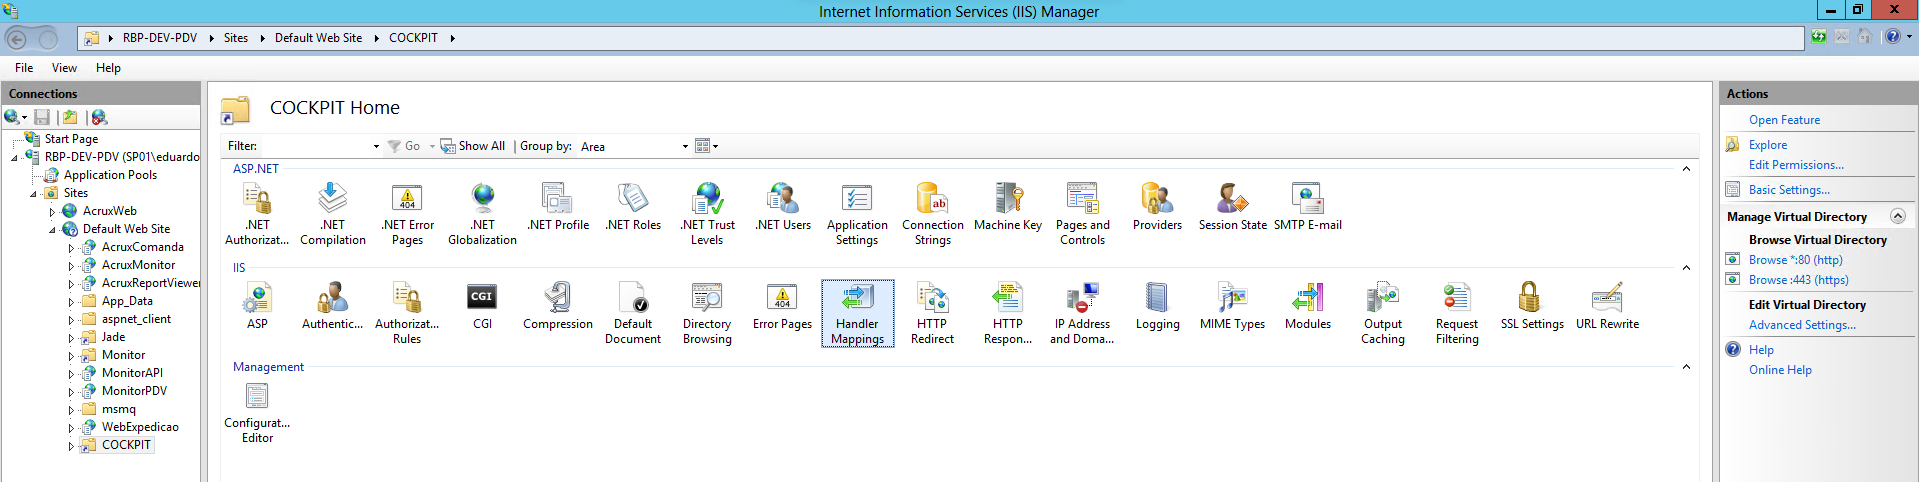This screenshot has width=1919, height=482.
Task: Expand the MonitorAPI tree node
Action: tap(71, 374)
